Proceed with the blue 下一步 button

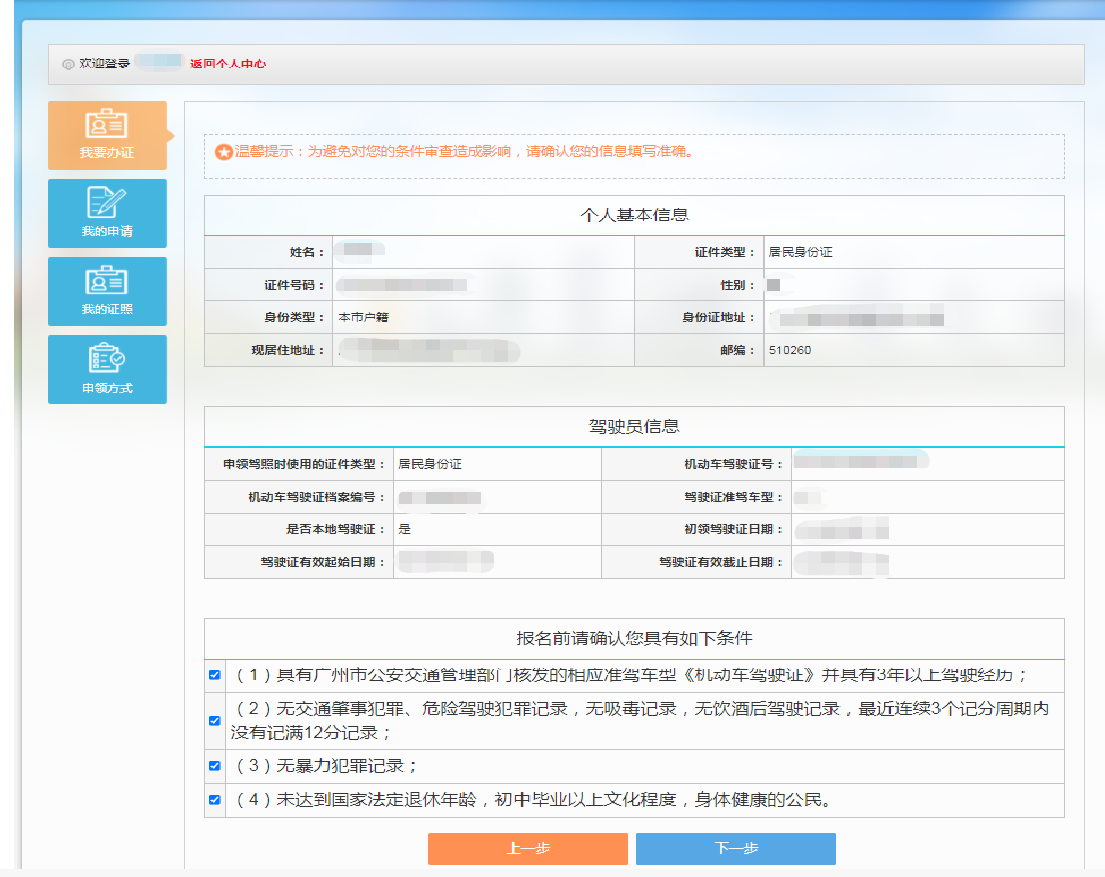(x=735, y=848)
